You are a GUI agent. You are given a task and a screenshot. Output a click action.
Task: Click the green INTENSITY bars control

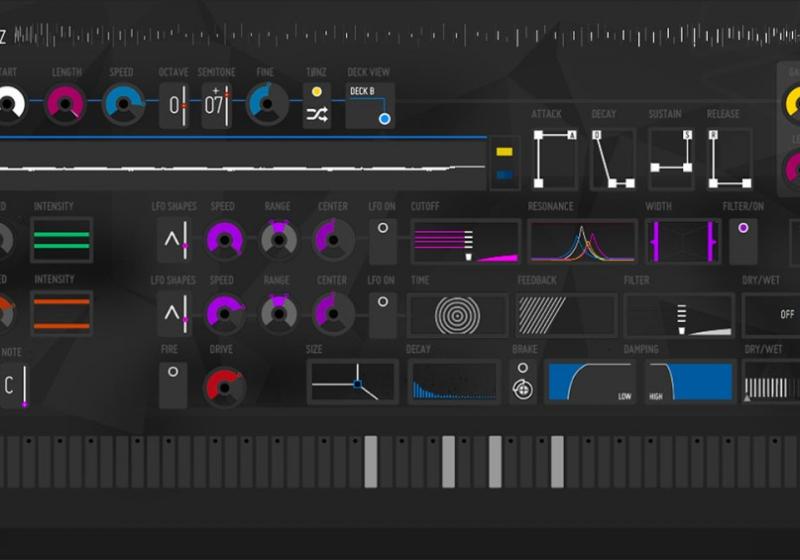tap(61, 240)
